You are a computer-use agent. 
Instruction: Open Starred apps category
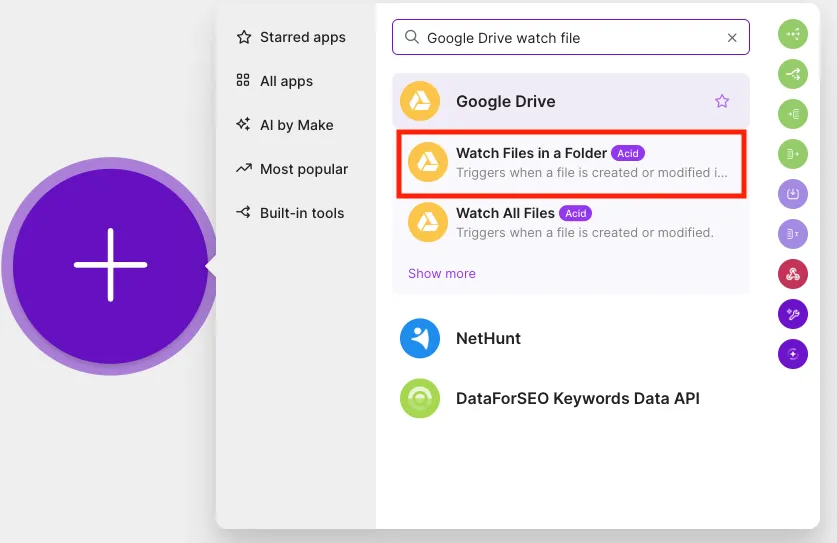click(x=291, y=37)
